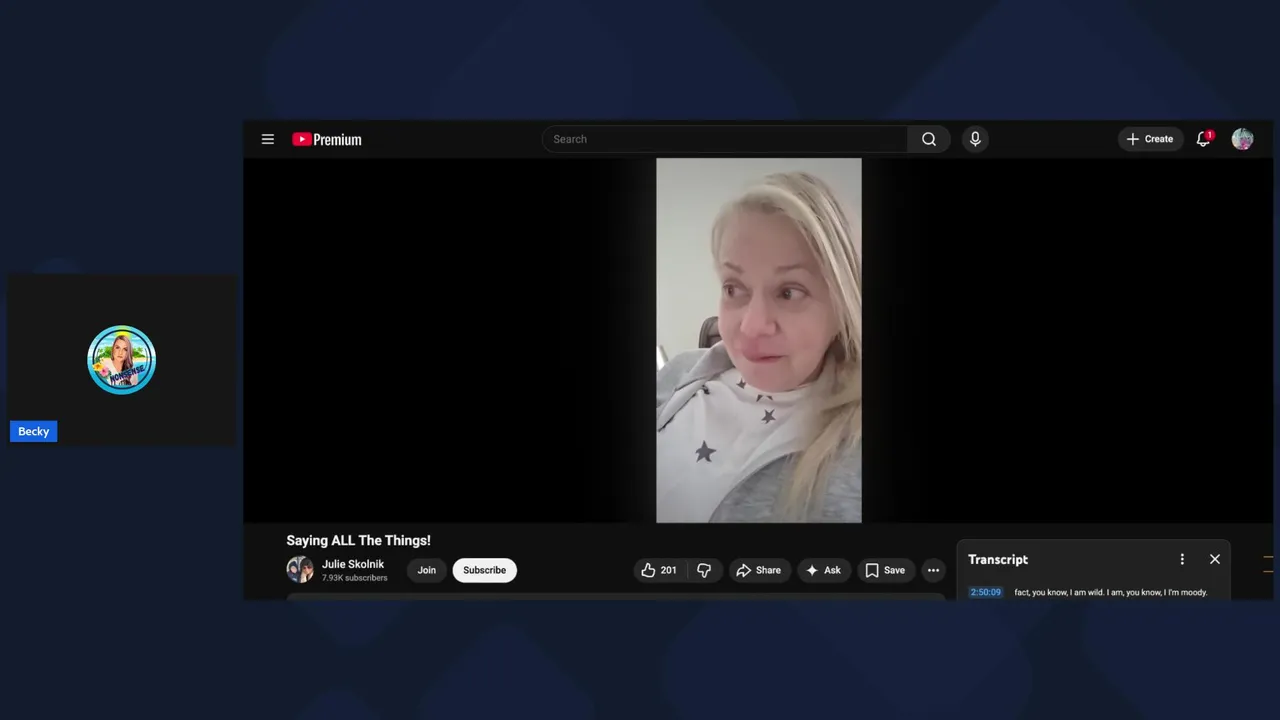Open account avatar menu on YouTube

(1242, 139)
